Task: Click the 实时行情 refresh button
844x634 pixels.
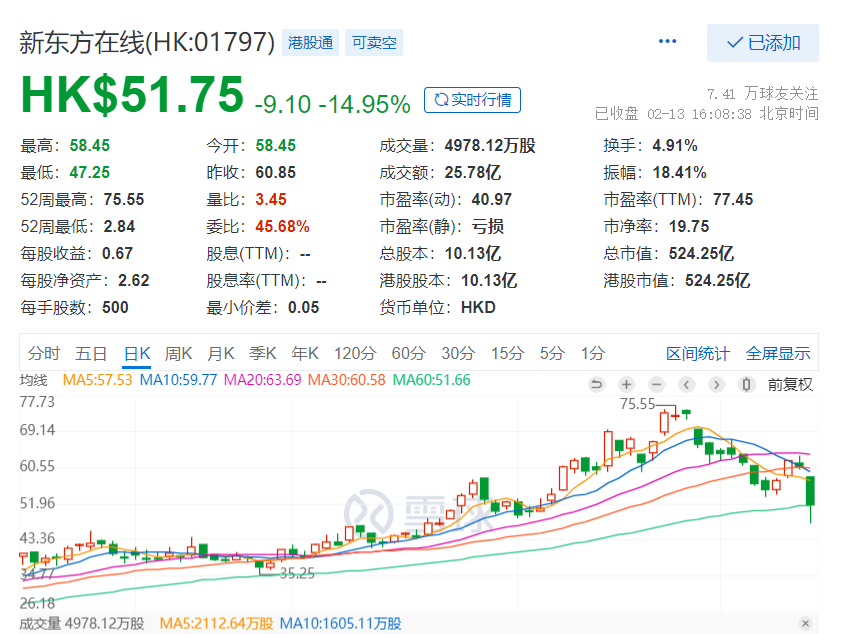Action: (x=472, y=100)
